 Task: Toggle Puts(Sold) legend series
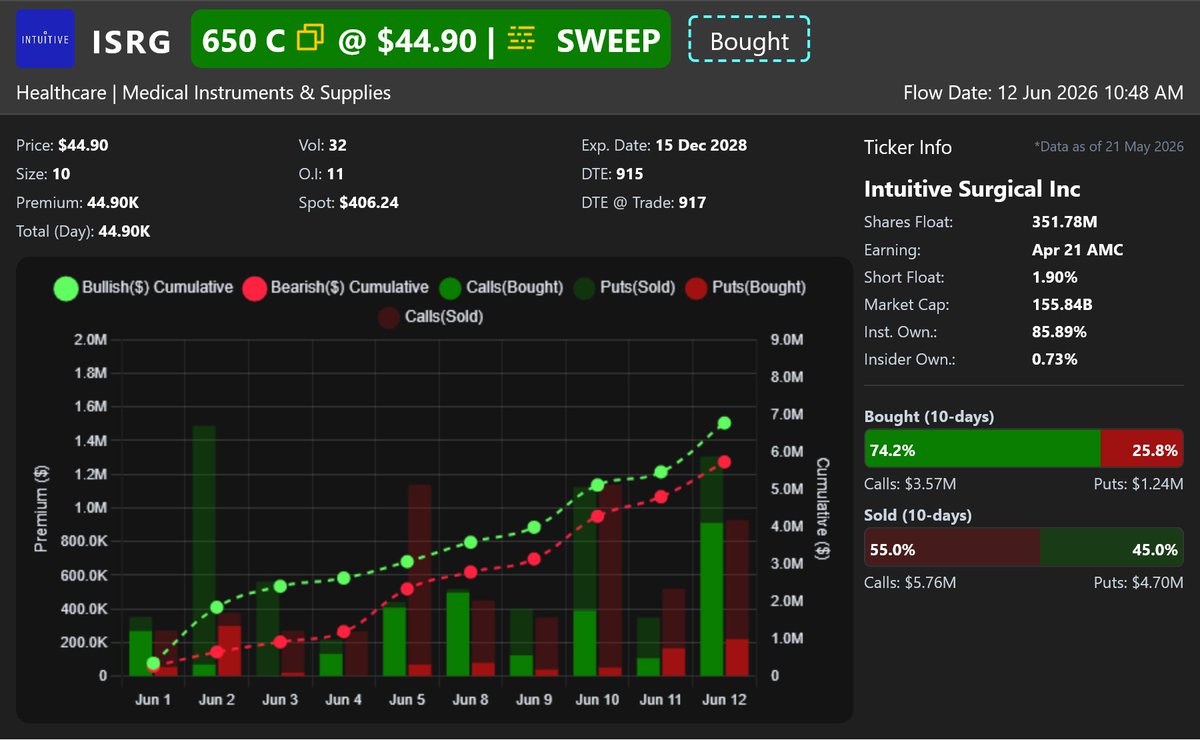click(x=625, y=288)
